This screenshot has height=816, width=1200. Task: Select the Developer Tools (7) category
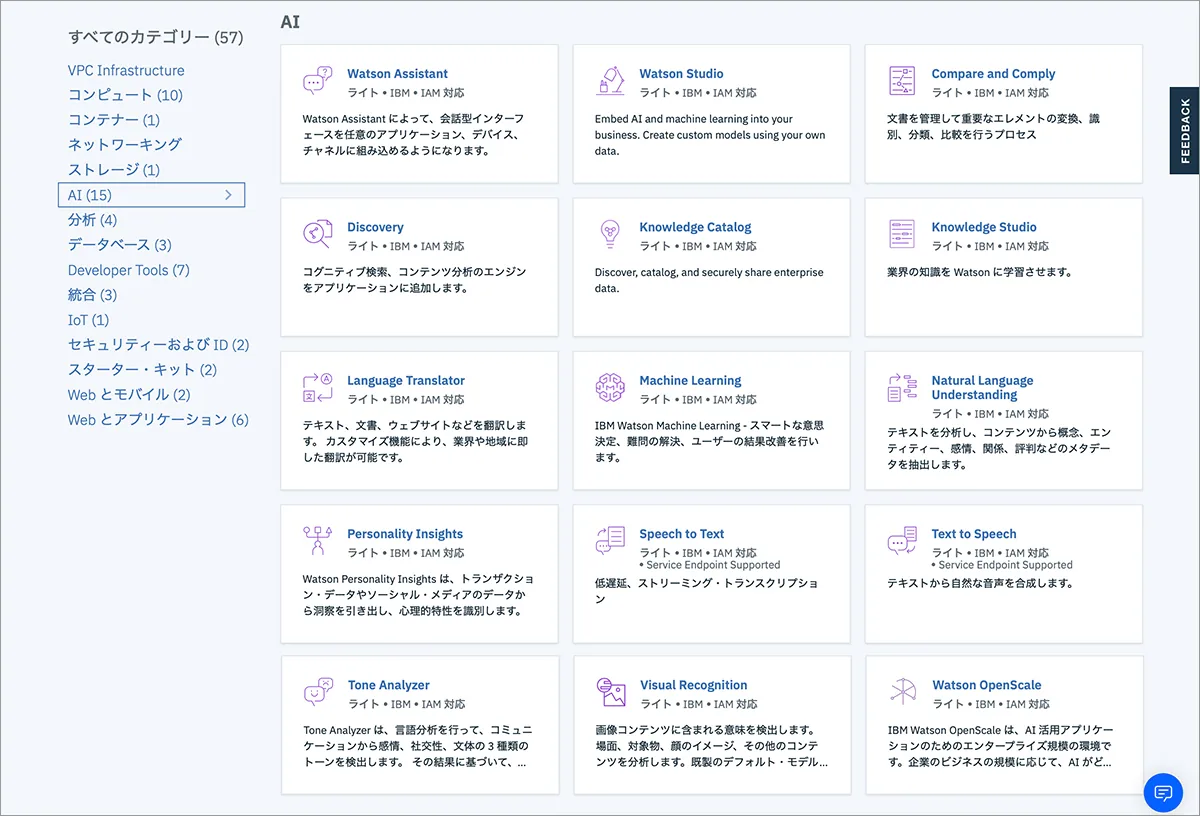(129, 270)
